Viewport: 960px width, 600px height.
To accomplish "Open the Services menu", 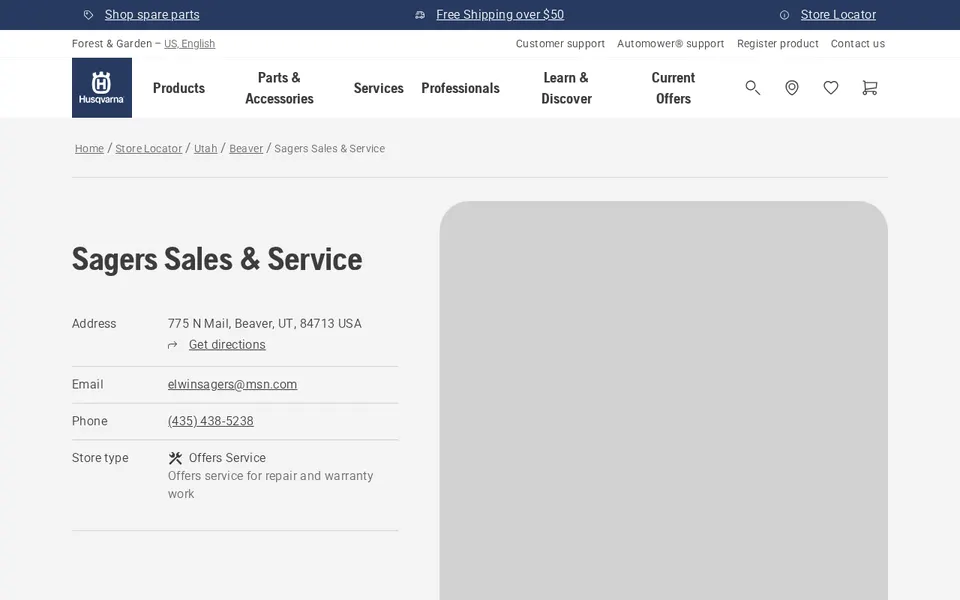I will (378, 88).
